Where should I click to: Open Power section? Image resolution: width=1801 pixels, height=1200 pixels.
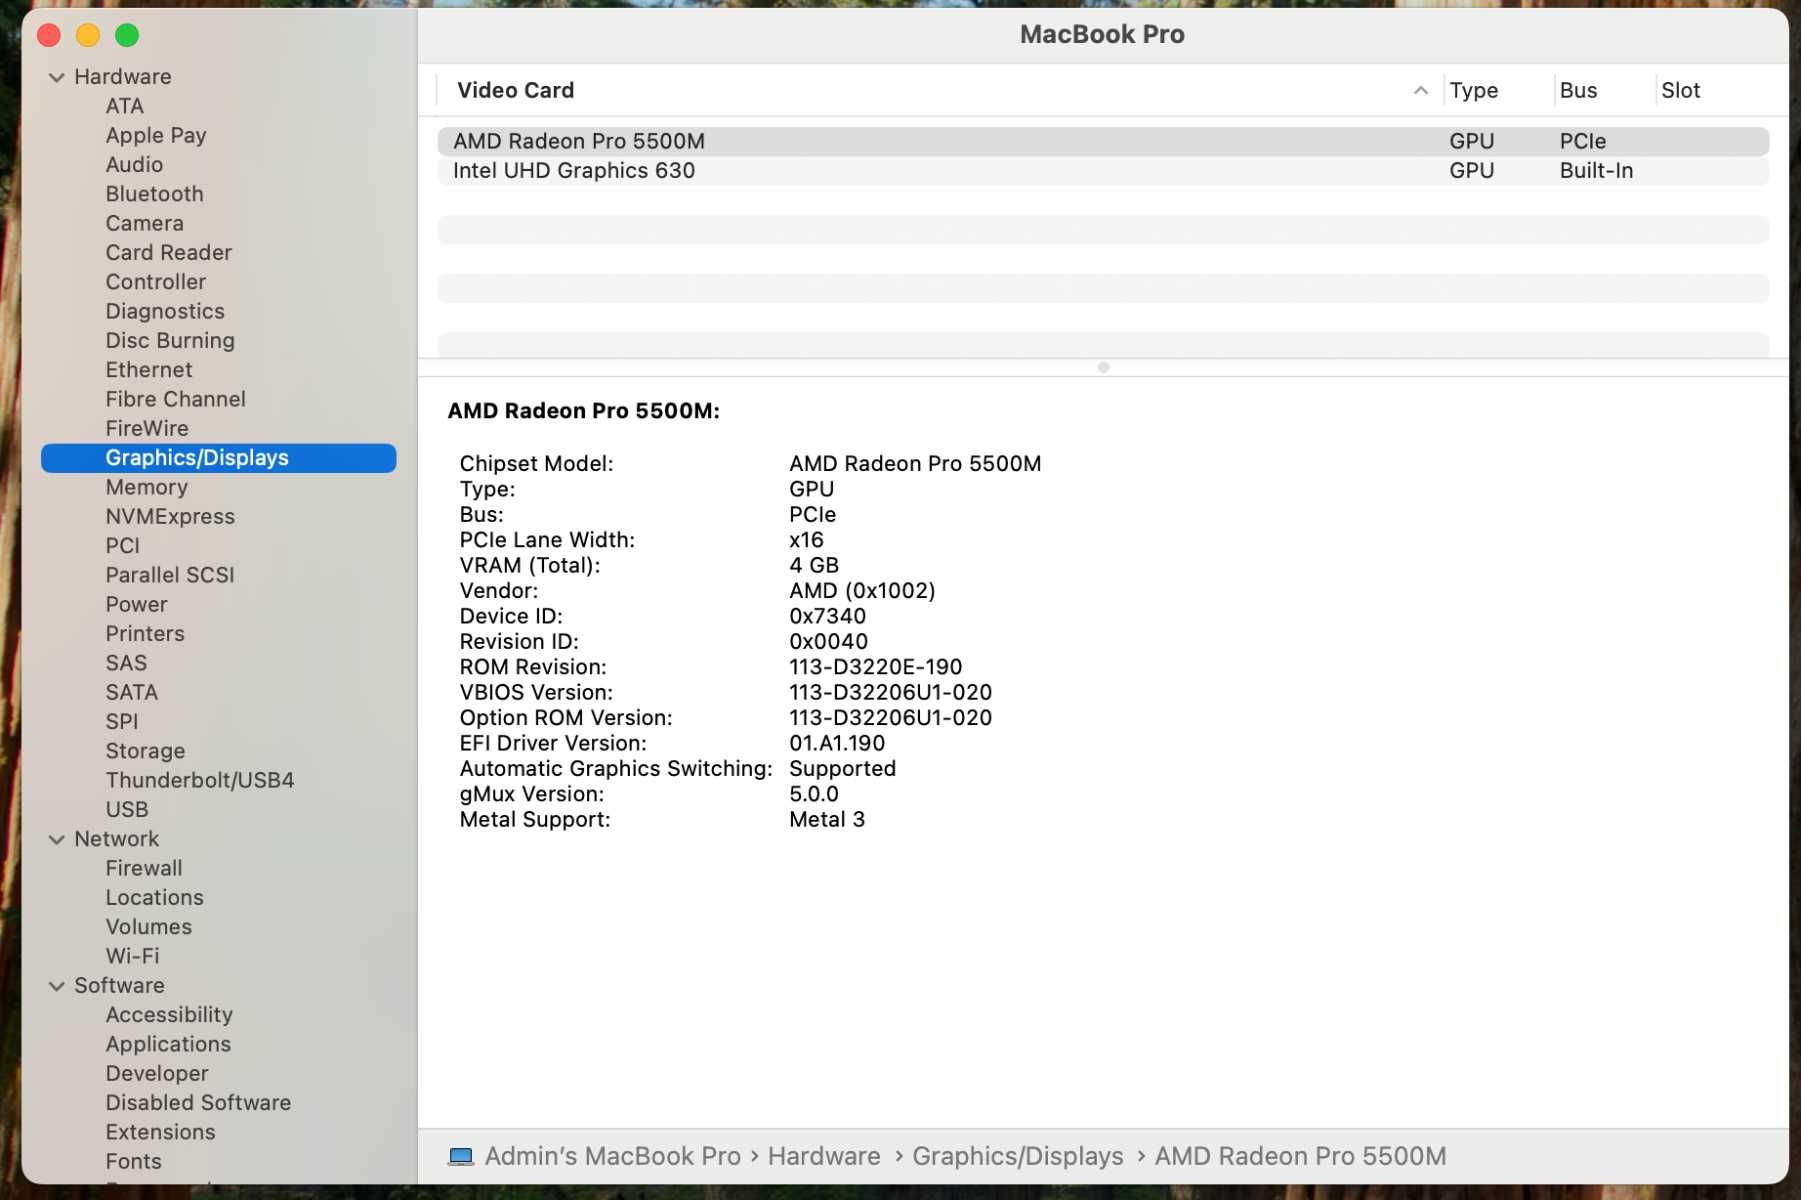[x=136, y=605]
